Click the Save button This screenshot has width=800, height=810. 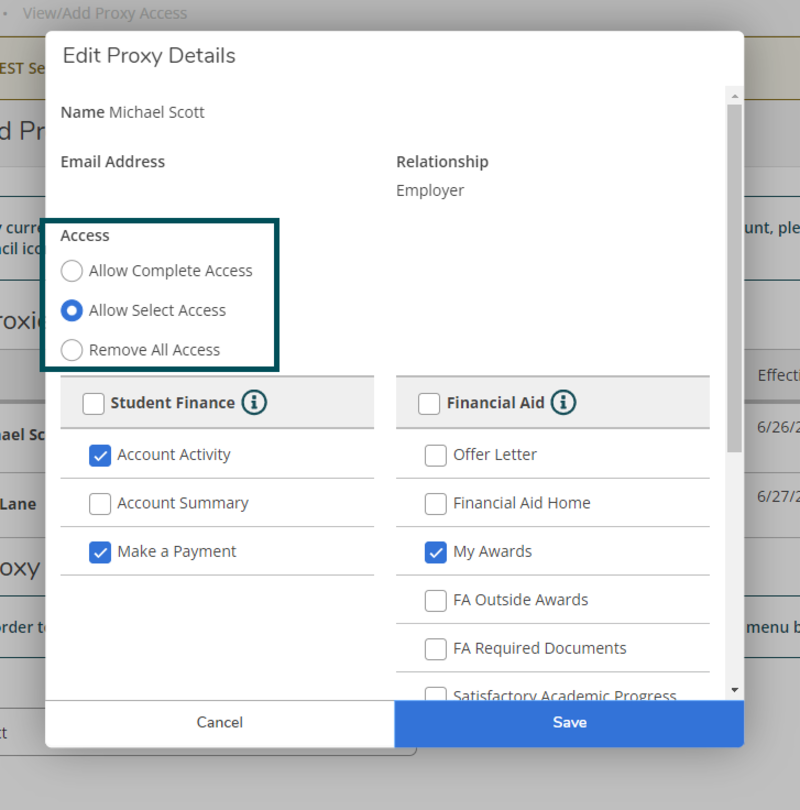pyautogui.click(x=569, y=722)
